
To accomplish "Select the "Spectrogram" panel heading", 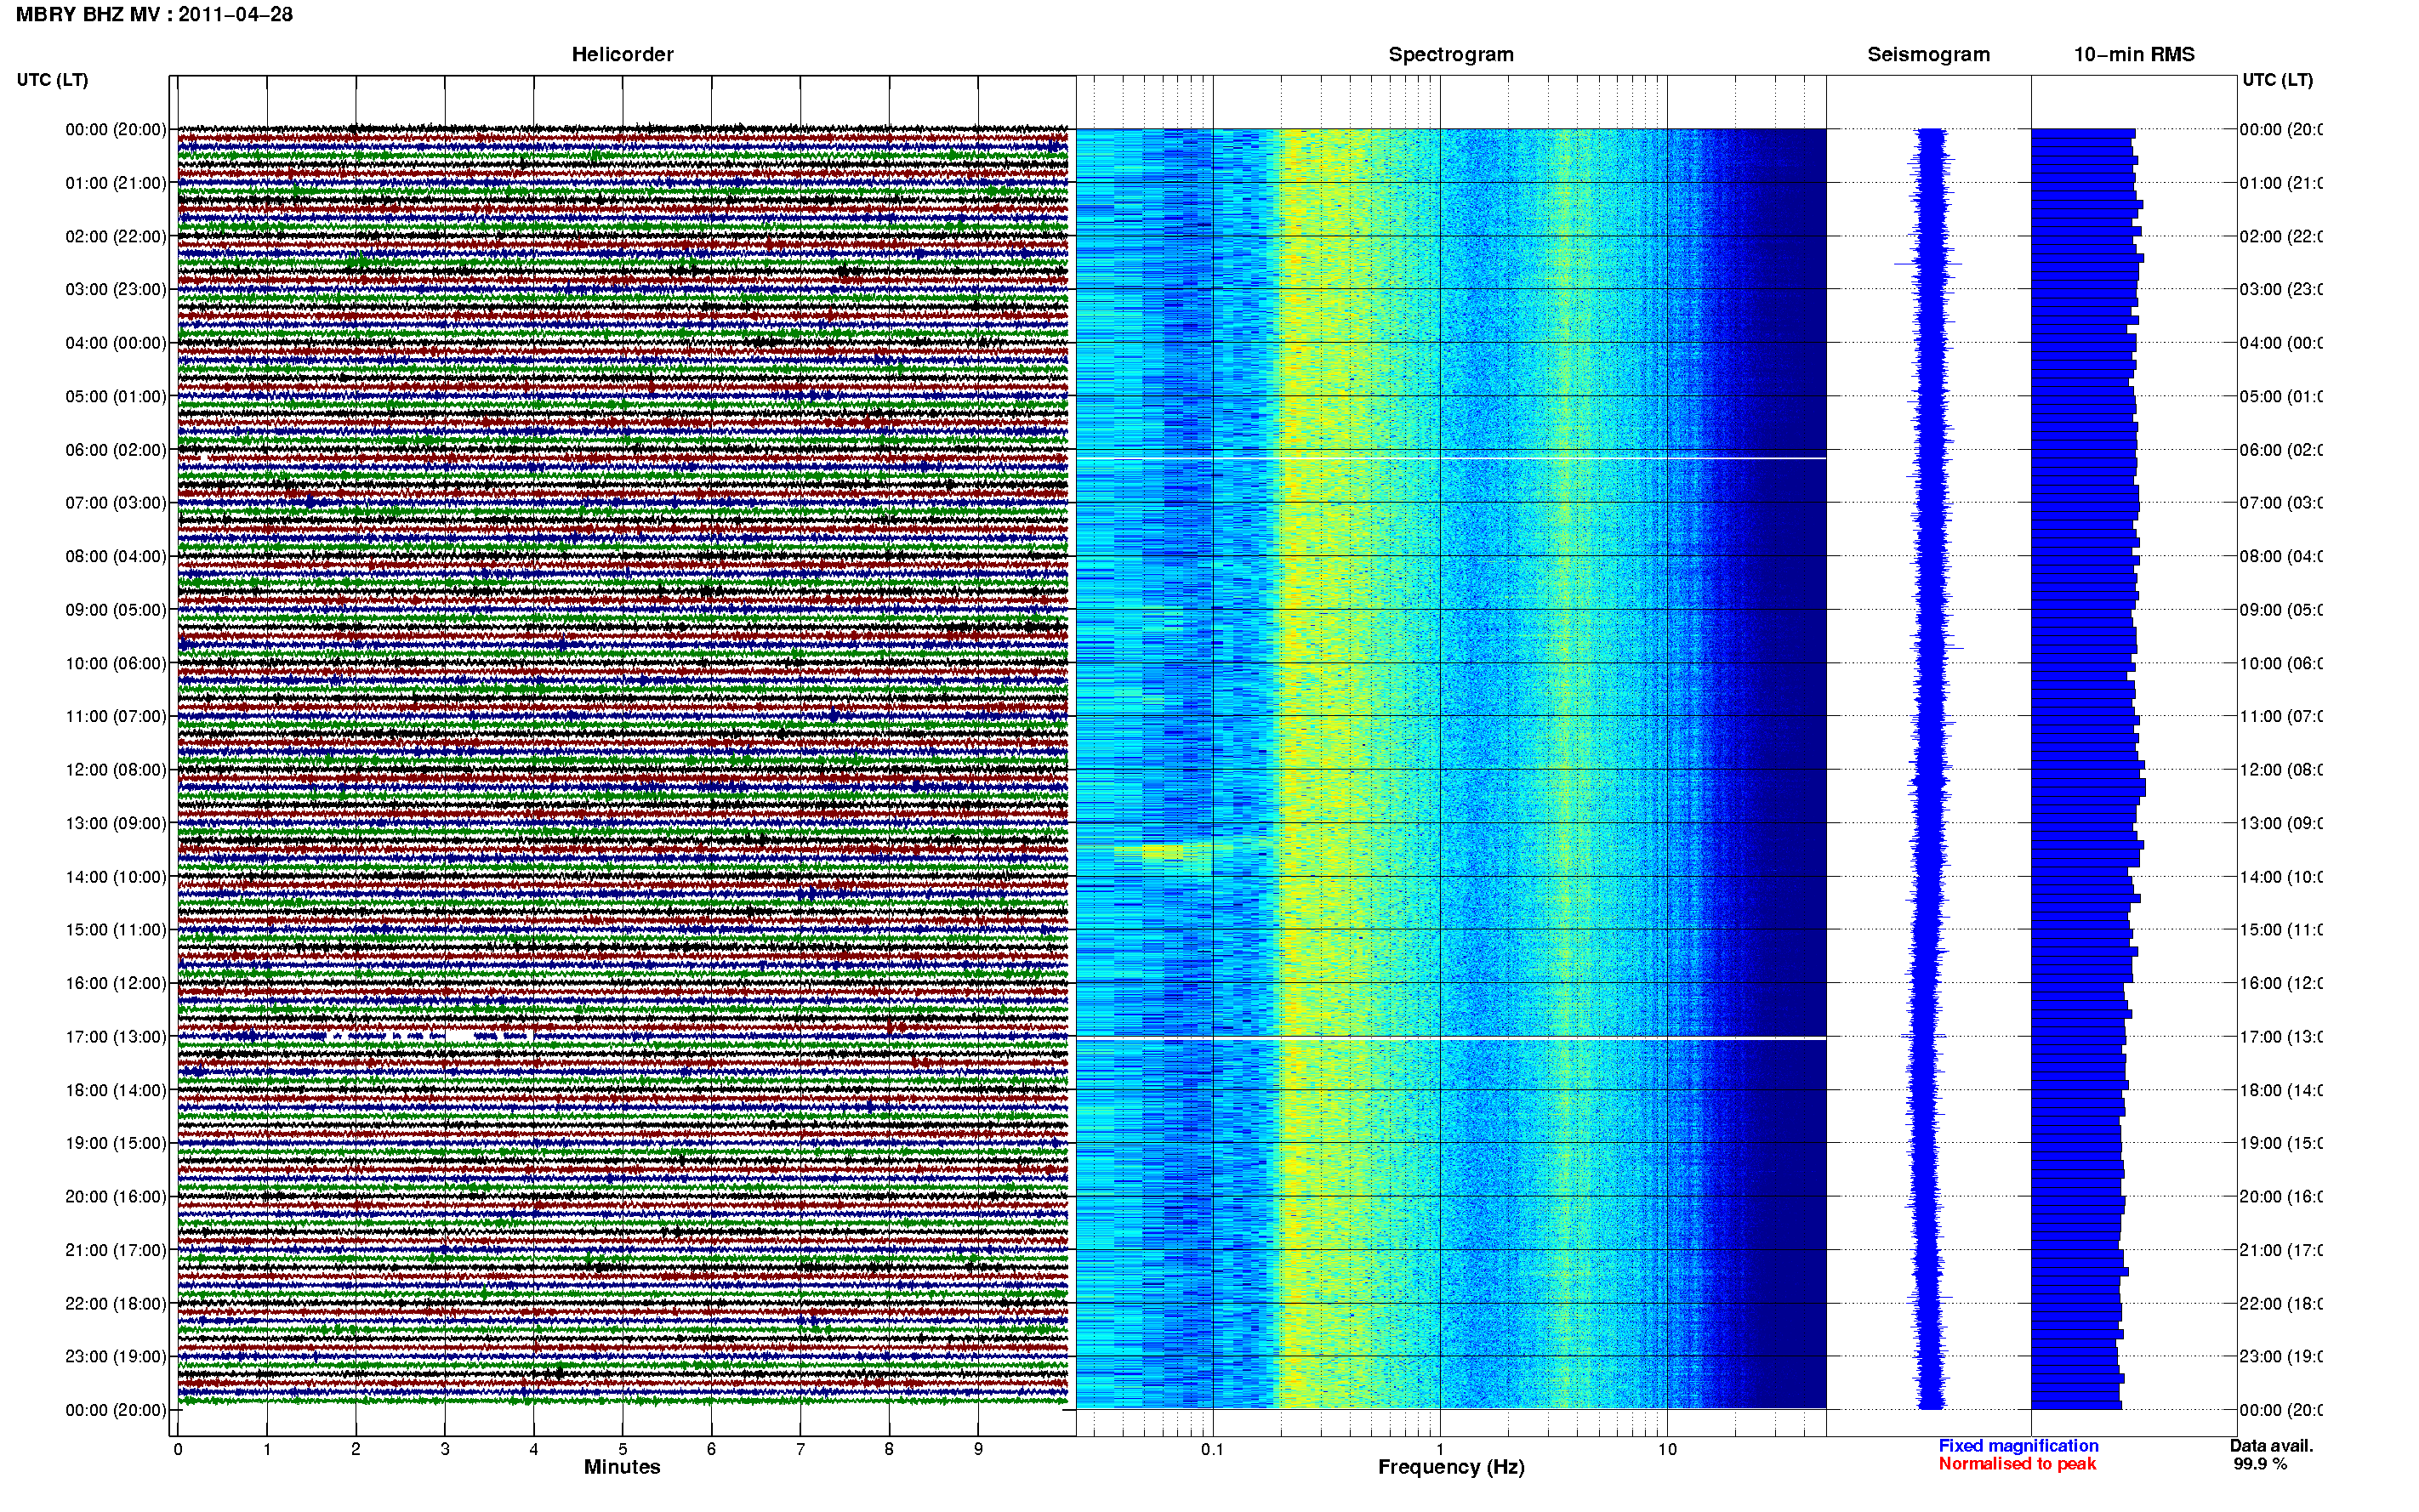I will coord(1451,55).
